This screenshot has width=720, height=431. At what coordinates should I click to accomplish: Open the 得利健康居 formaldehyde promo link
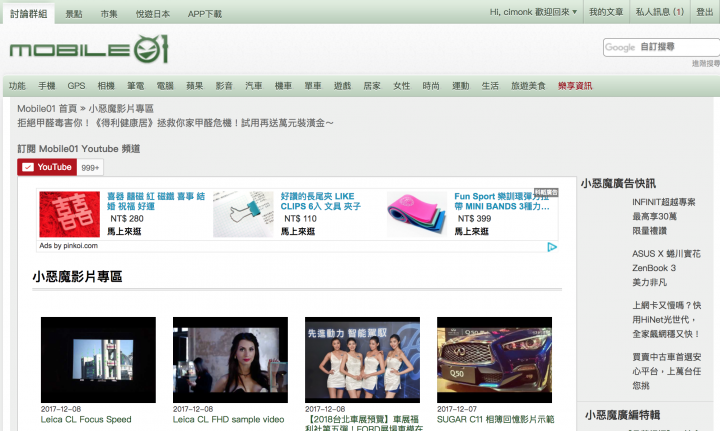coord(175,123)
